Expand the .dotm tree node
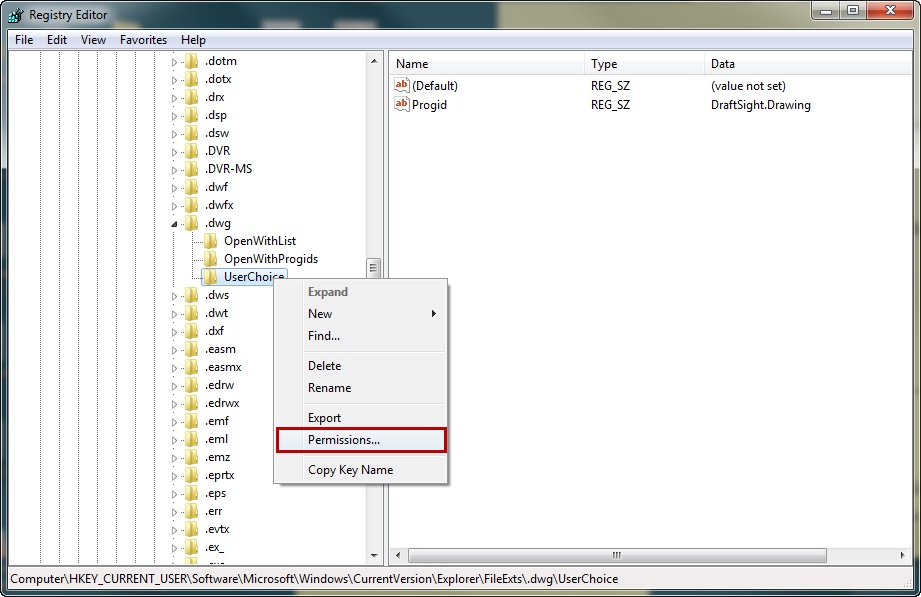The width and height of the screenshot is (921, 597). pos(174,62)
